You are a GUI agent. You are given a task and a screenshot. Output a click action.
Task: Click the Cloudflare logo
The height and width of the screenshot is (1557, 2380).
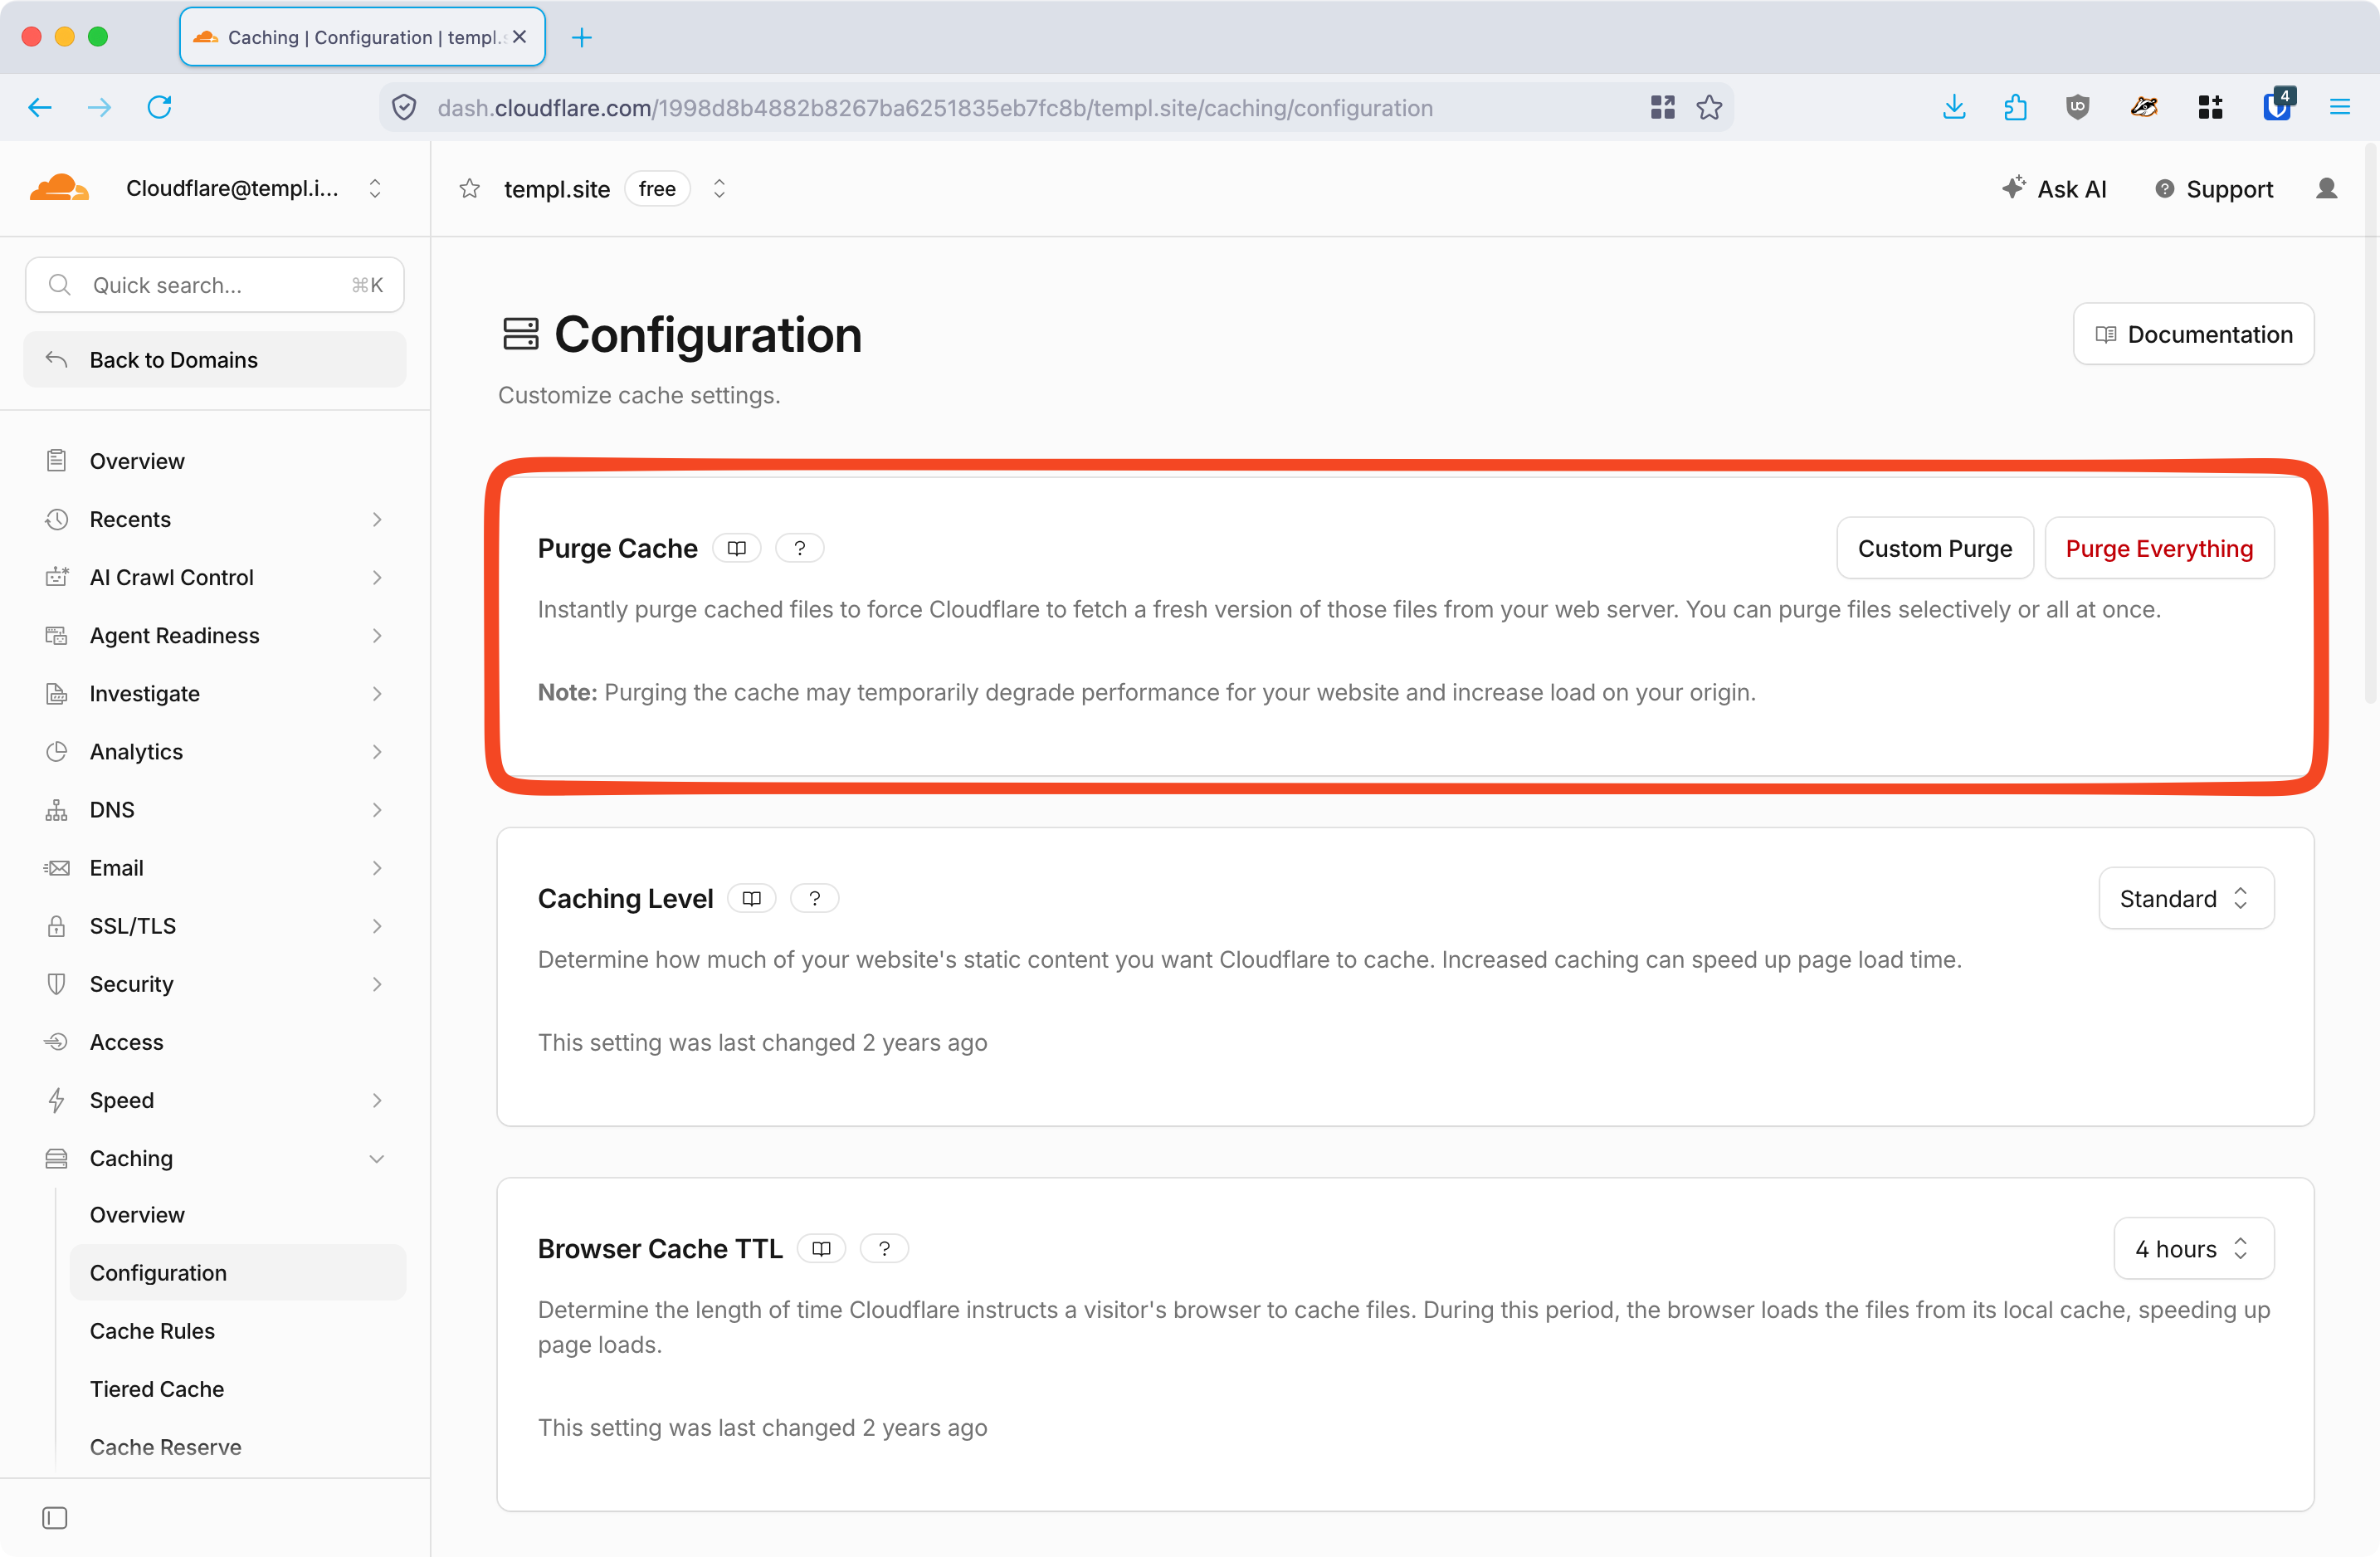(59, 188)
